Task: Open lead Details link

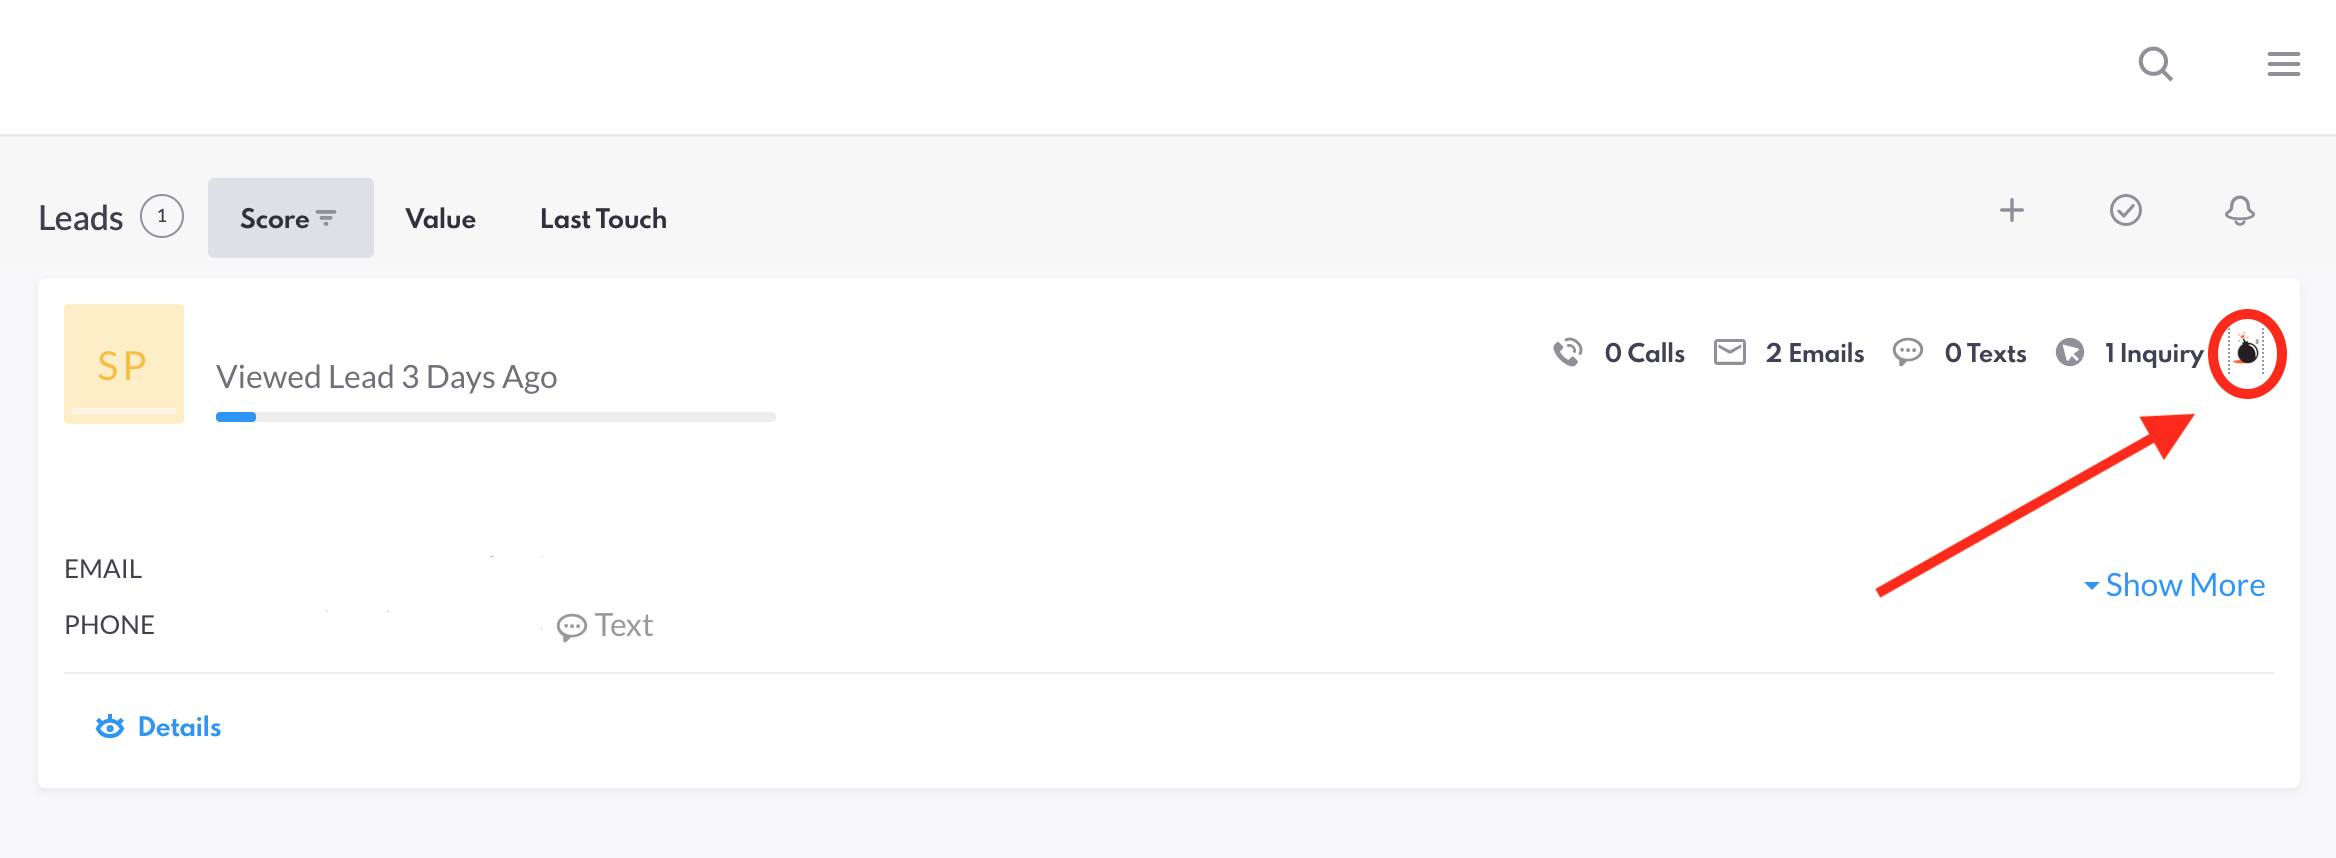Action: [158, 727]
